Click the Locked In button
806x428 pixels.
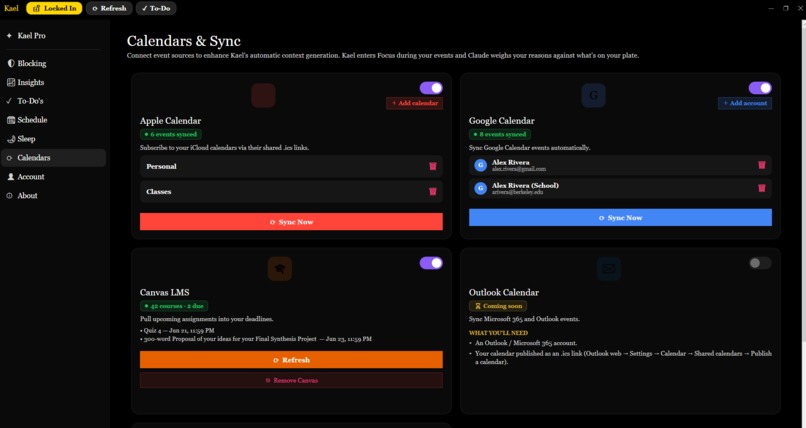point(54,8)
